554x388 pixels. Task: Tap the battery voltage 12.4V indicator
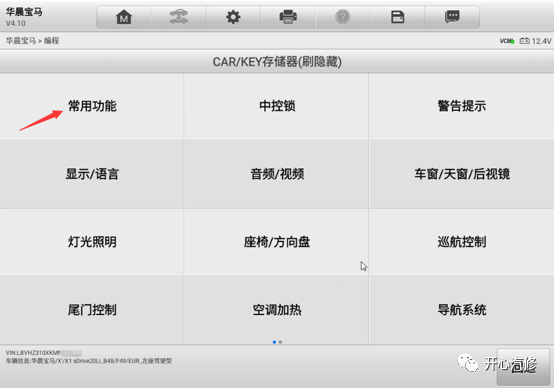[535, 41]
